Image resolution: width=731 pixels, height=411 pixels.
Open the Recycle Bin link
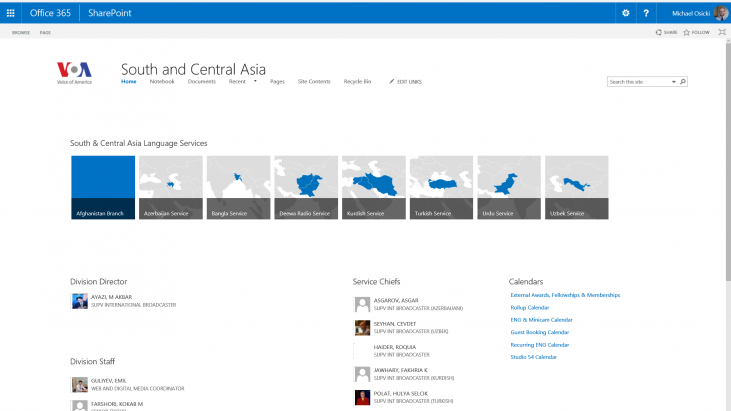tap(357, 82)
